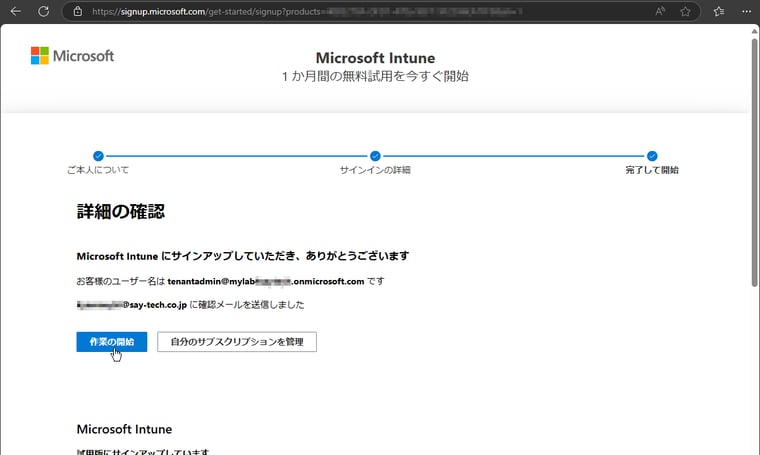
Task: Go back with the browser back arrow
Action: click(16, 11)
